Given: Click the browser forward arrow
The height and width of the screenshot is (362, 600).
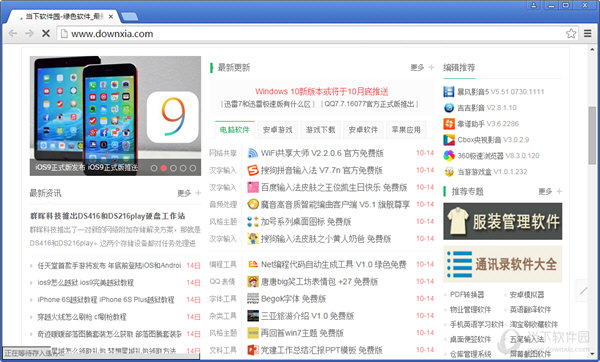Looking at the screenshot, I should [29, 34].
